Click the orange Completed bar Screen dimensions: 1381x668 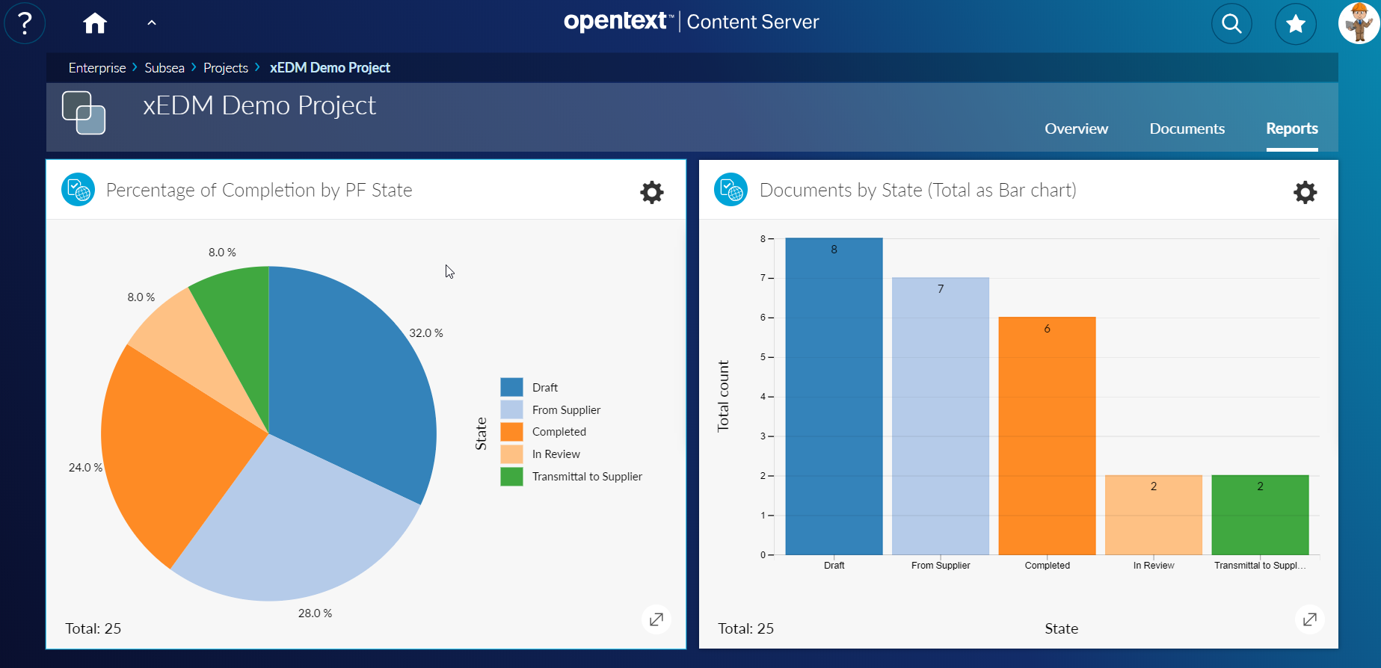[1047, 436]
